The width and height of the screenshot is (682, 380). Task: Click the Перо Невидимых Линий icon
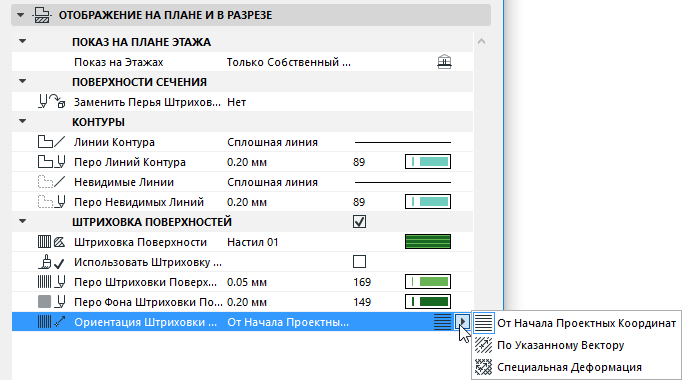[x=51, y=202]
